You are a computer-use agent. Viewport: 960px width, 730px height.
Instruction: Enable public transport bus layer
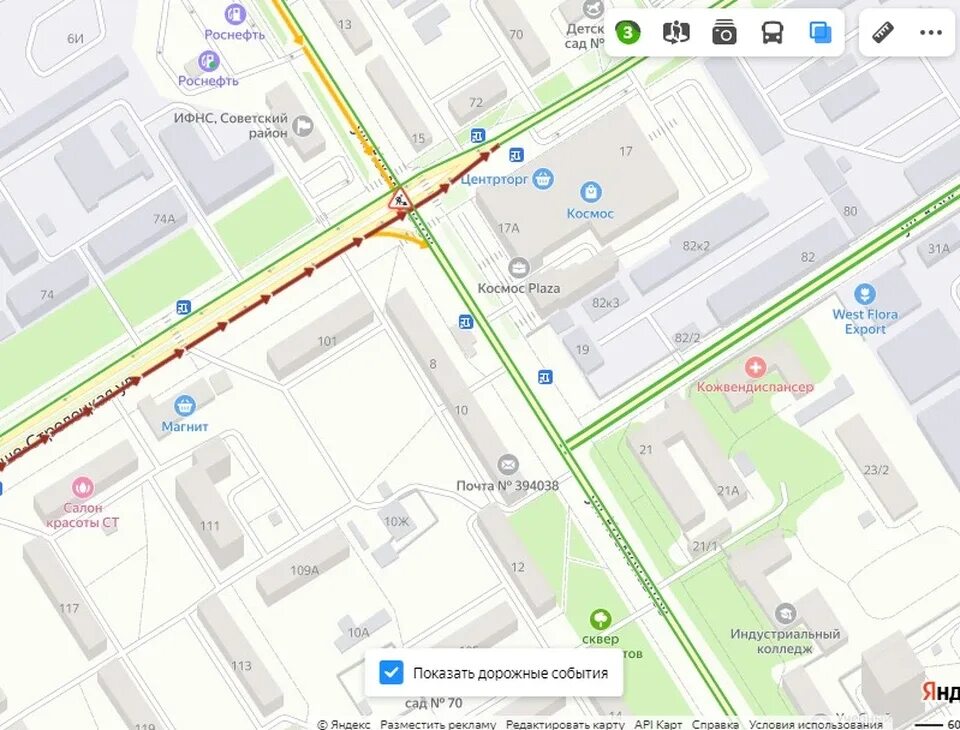(x=772, y=32)
